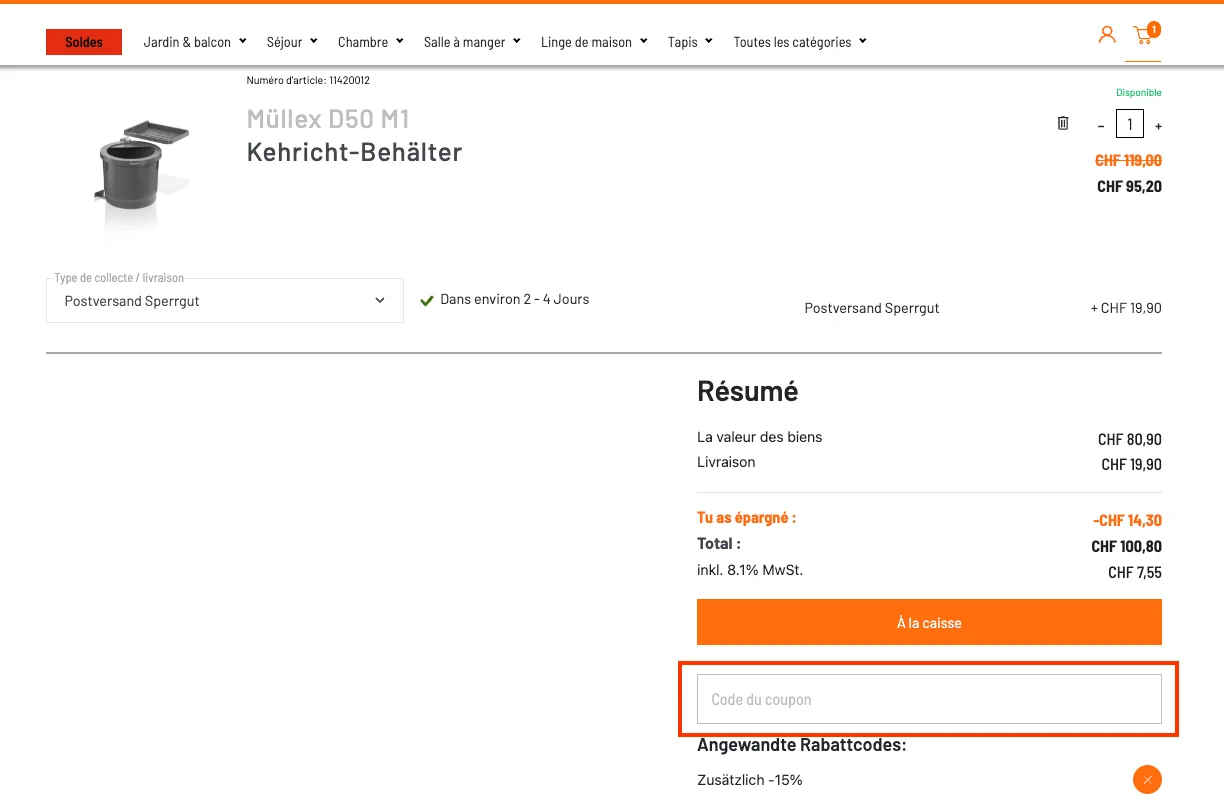Click the Dans environ 2 - 4 Jours text
Screen dimensions: 1224x803
pyautogui.click(x=515, y=299)
